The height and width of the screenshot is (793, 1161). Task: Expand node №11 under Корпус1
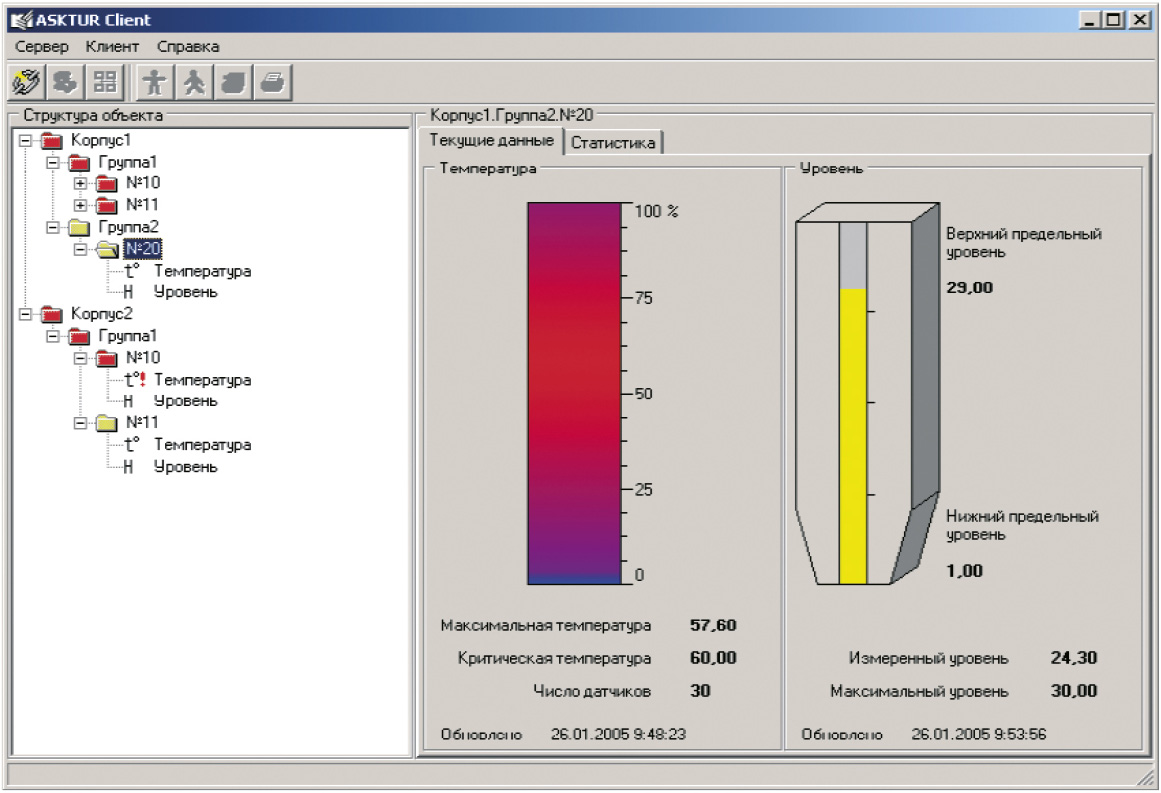80,205
